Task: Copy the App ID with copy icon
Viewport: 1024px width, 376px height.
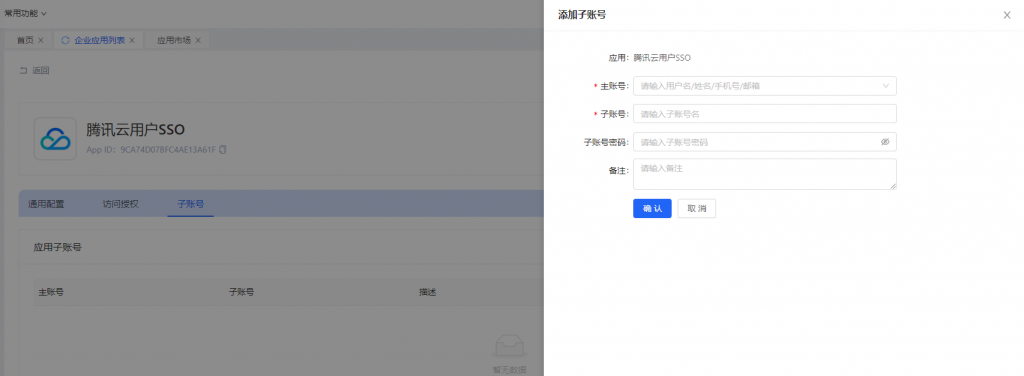Action: coord(223,149)
